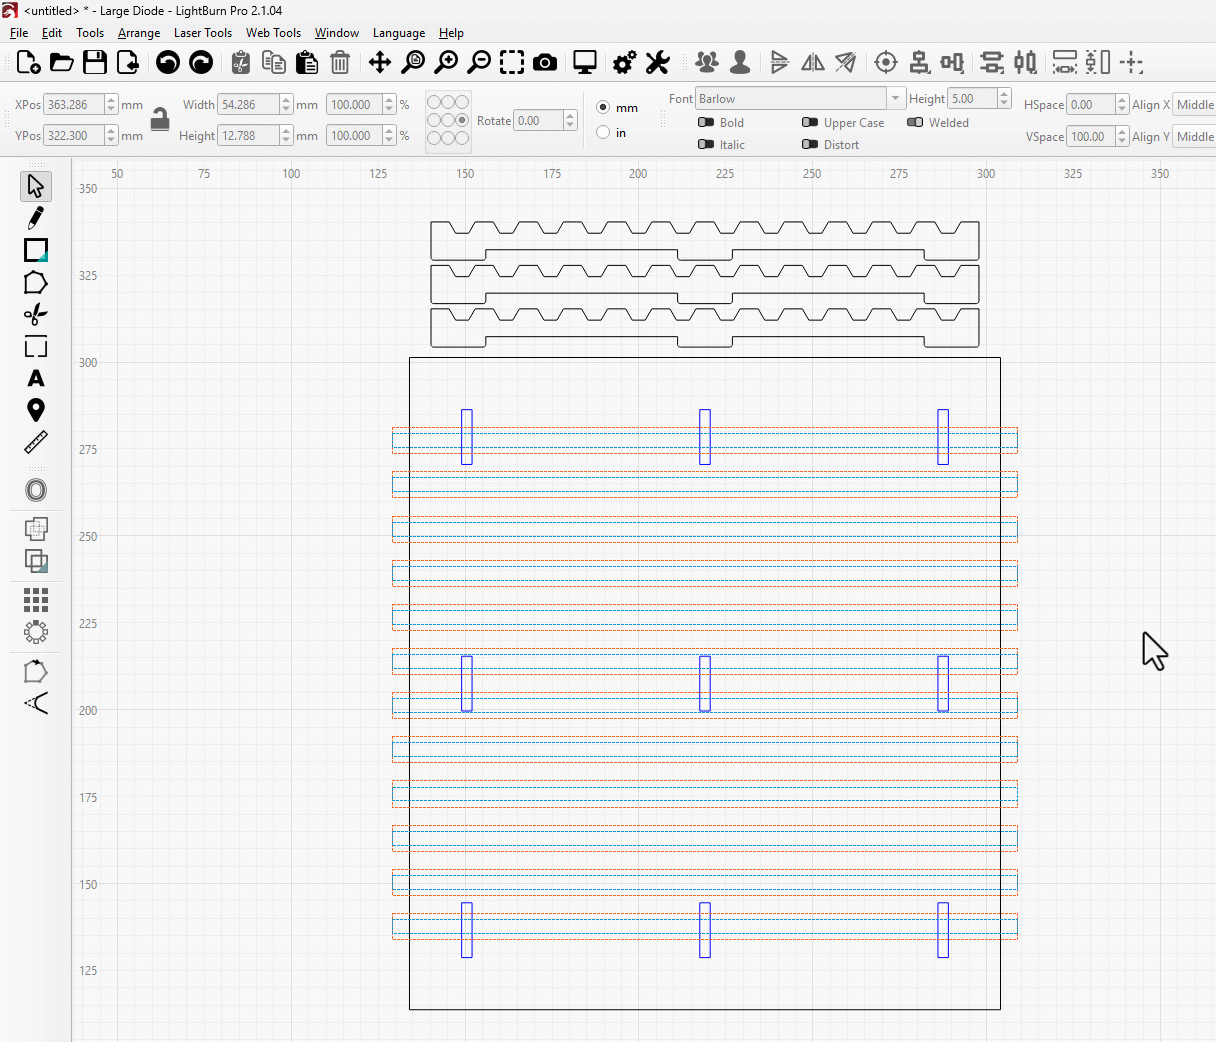
Task: Select the Polygon drawing tool
Action: pyautogui.click(x=36, y=282)
